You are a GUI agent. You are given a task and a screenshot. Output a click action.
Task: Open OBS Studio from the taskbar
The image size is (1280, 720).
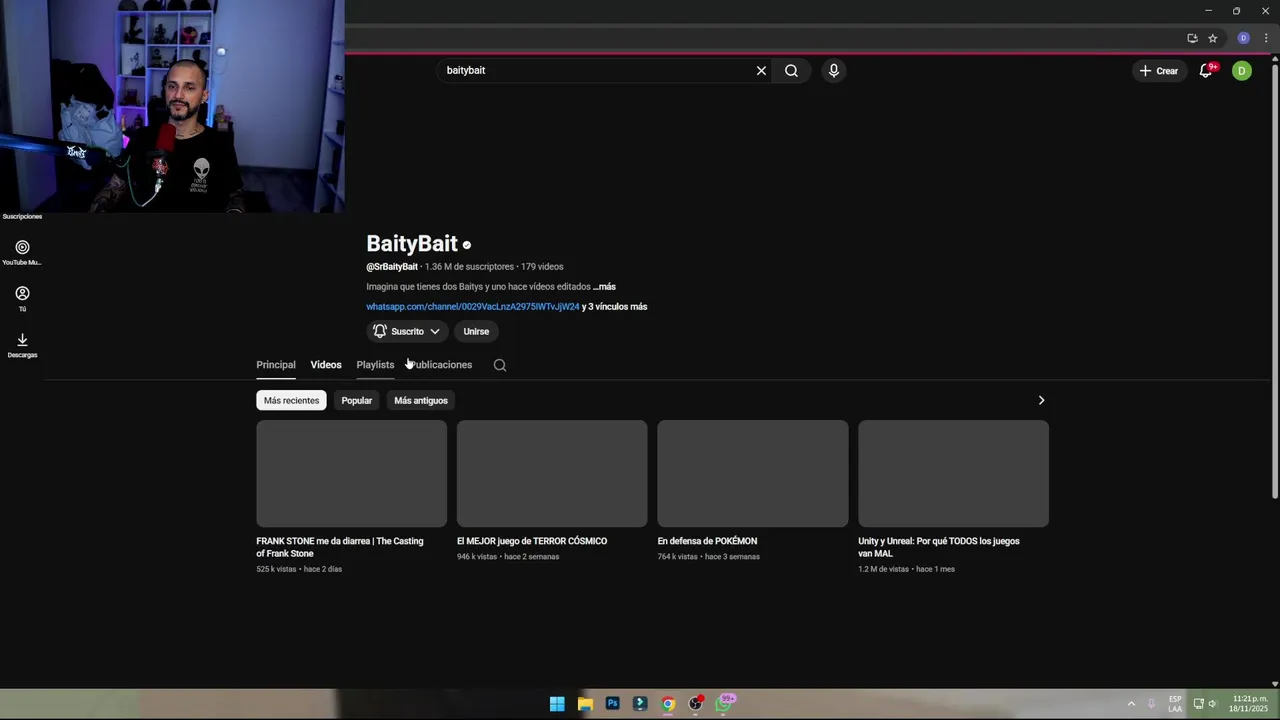point(696,704)
